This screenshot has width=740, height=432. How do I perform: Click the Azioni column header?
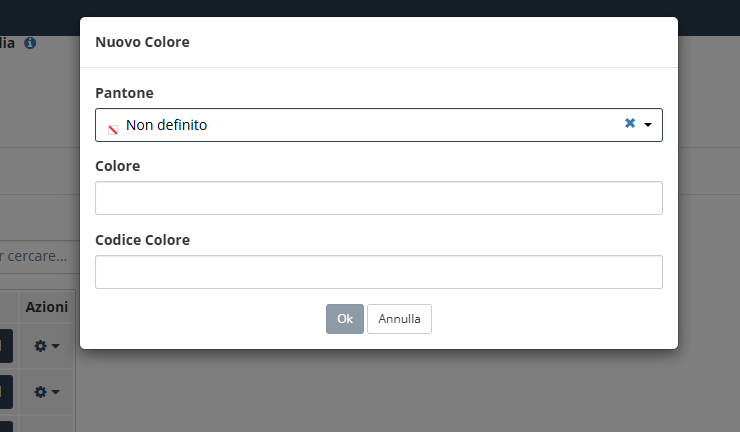(47, 307)
